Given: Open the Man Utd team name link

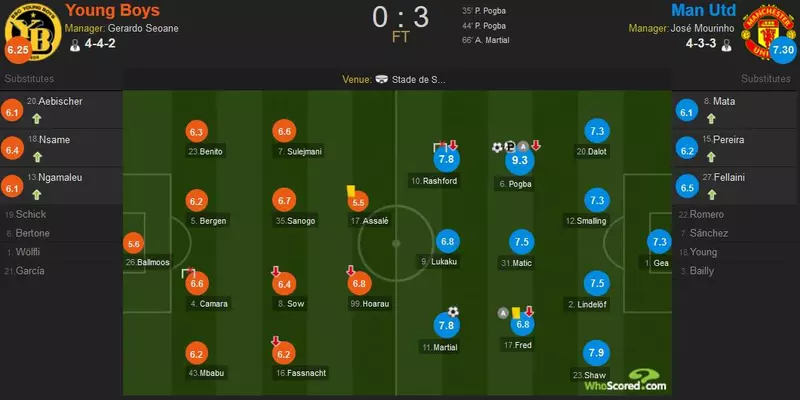Looking at the screenshot, I should pyautogui.click(x=704, y=10).
